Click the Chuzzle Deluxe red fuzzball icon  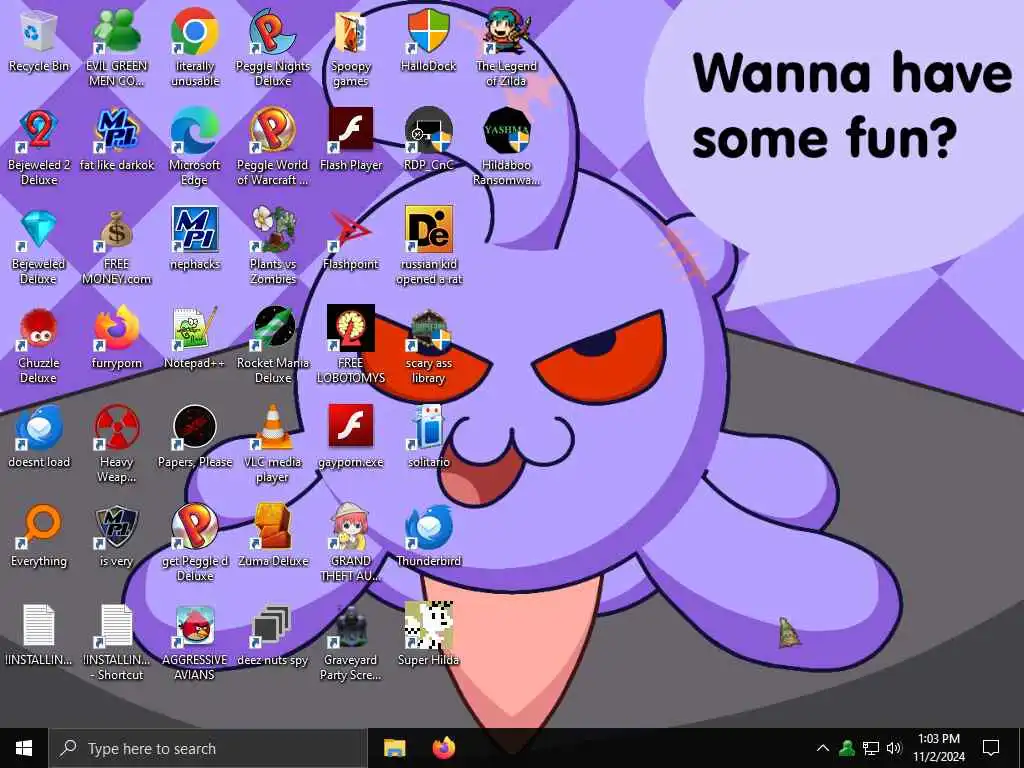pyautogui.click(x=39, y=328)
